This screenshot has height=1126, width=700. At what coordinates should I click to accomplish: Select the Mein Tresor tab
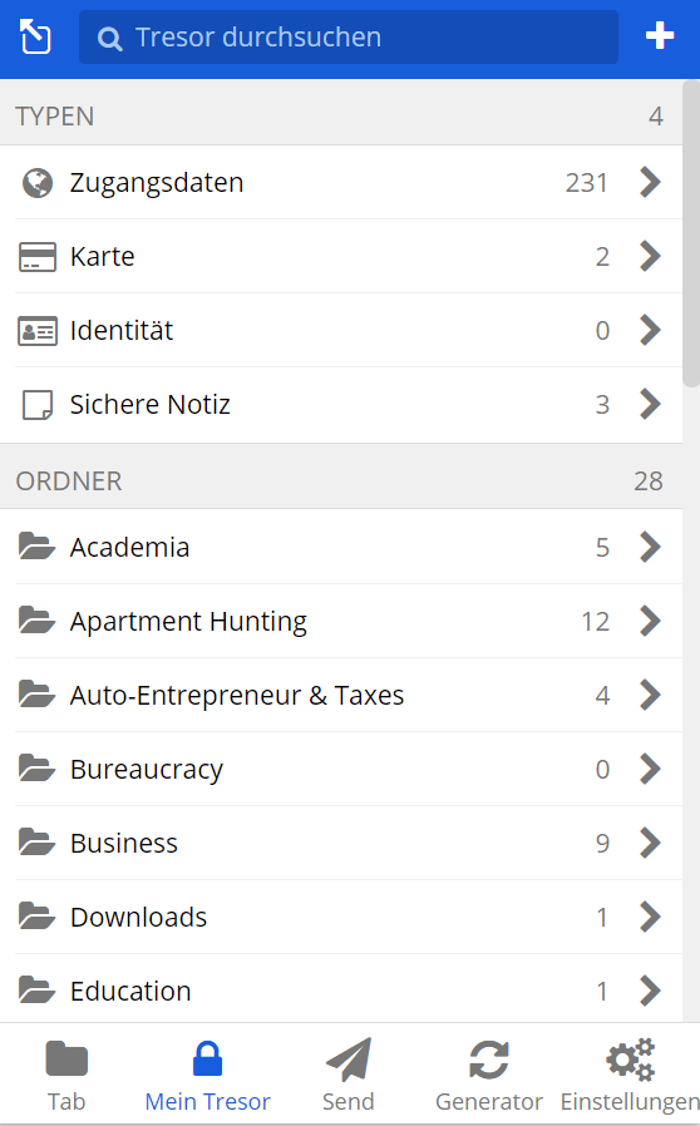point(207,1075)
